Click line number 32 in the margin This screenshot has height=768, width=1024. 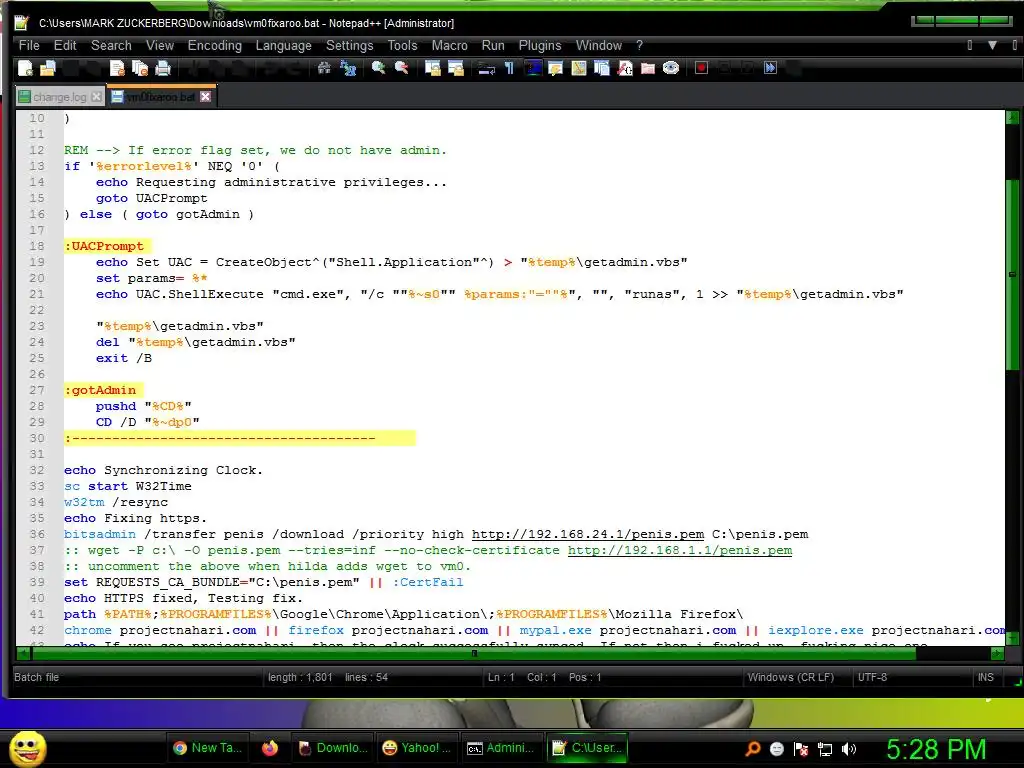point(37,470)
